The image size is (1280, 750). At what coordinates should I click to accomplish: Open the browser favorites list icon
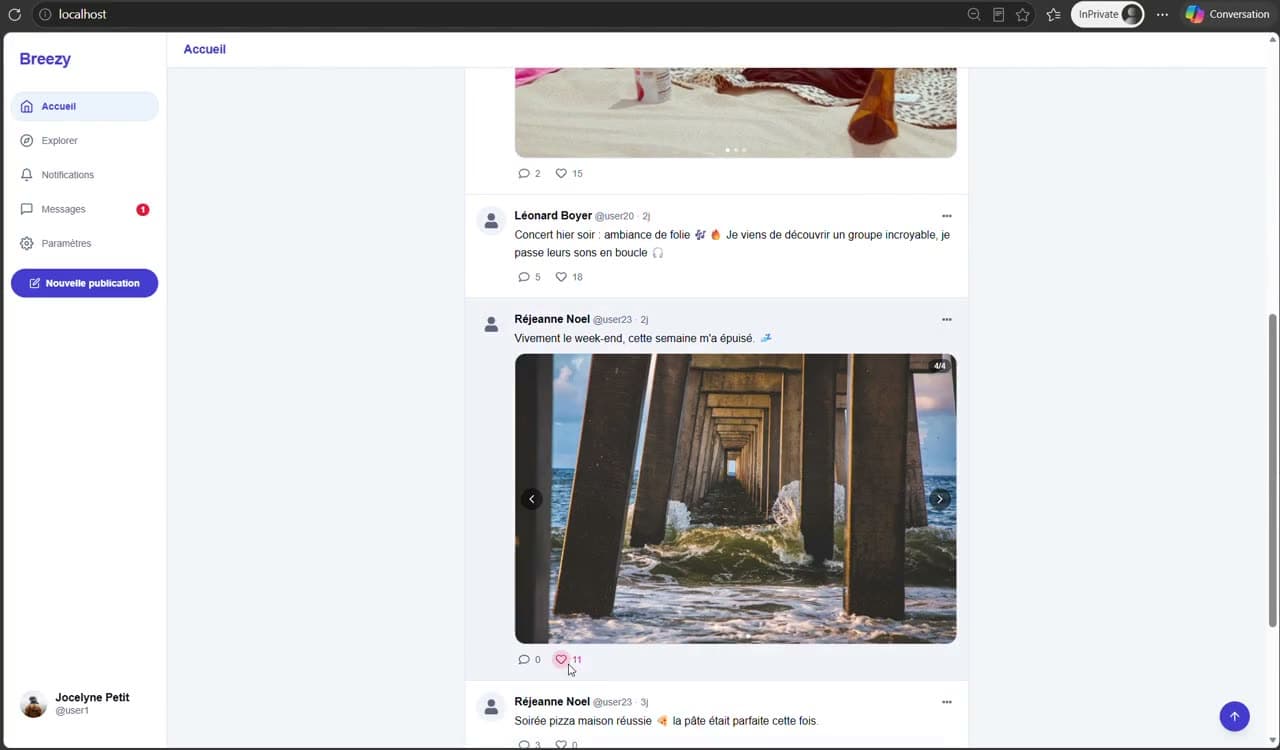pos(1053,14)
